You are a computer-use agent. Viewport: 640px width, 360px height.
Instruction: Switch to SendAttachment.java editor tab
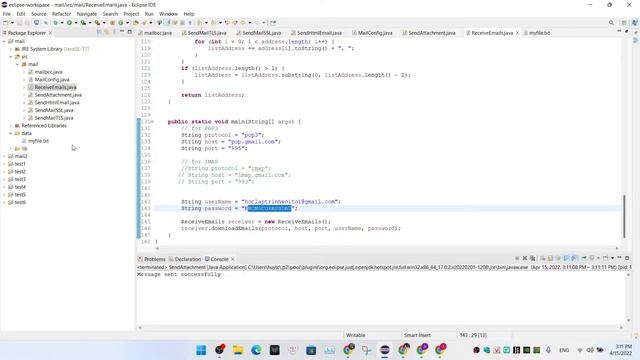pyautogui.click(x=429, y=33)
